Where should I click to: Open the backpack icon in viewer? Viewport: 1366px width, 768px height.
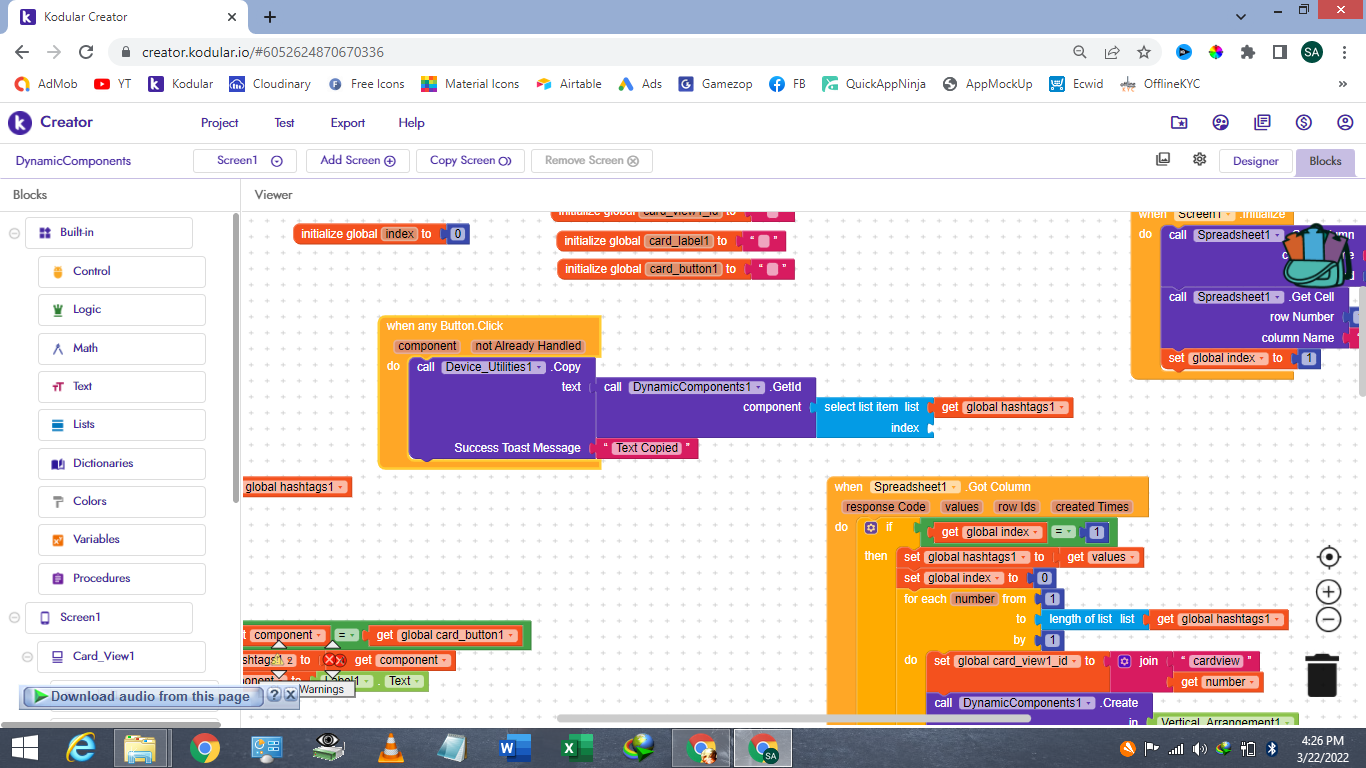click(x=1318, y=256)
